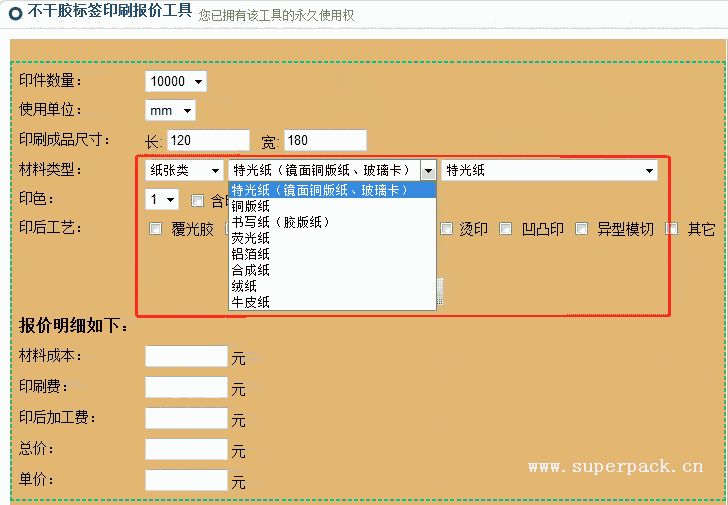
Task: Tick the 其它 checkbox
Action: pyautogui.click(x=672, y=229)
